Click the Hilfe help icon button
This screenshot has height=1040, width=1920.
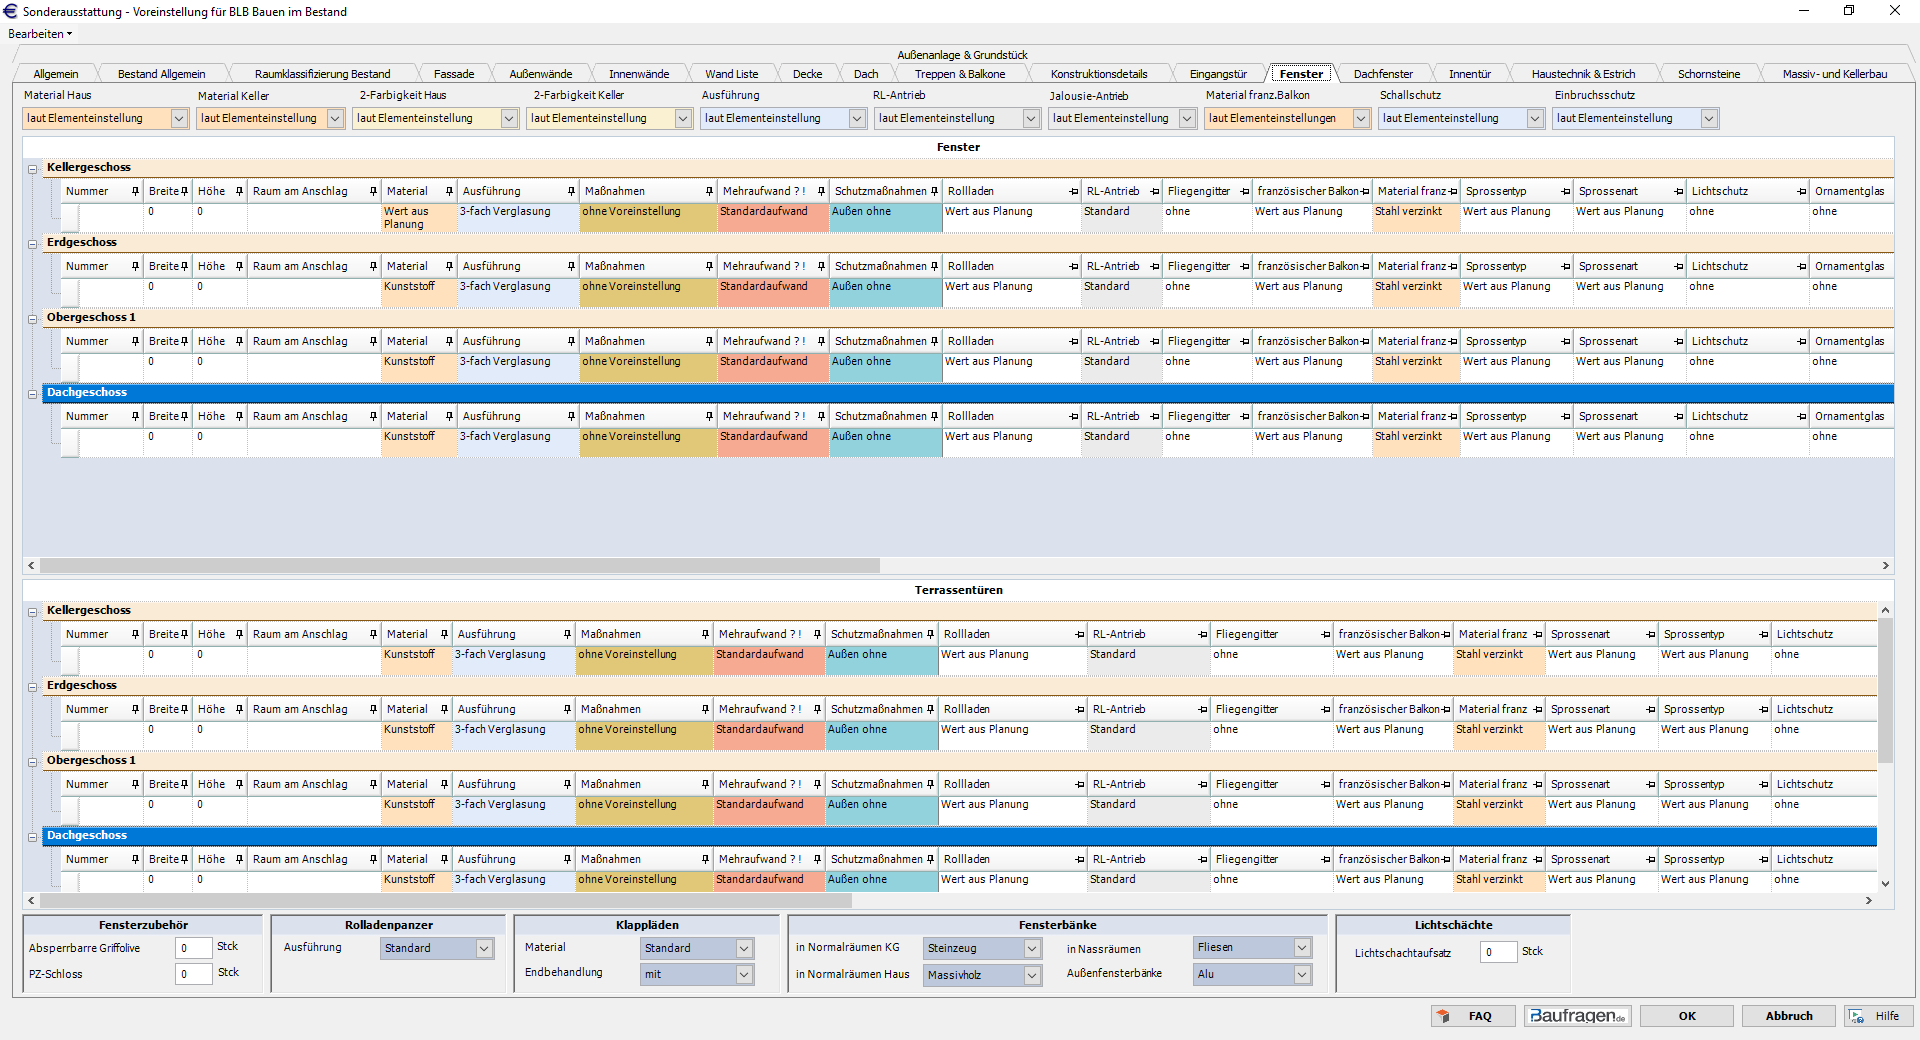point(1878,1016)
